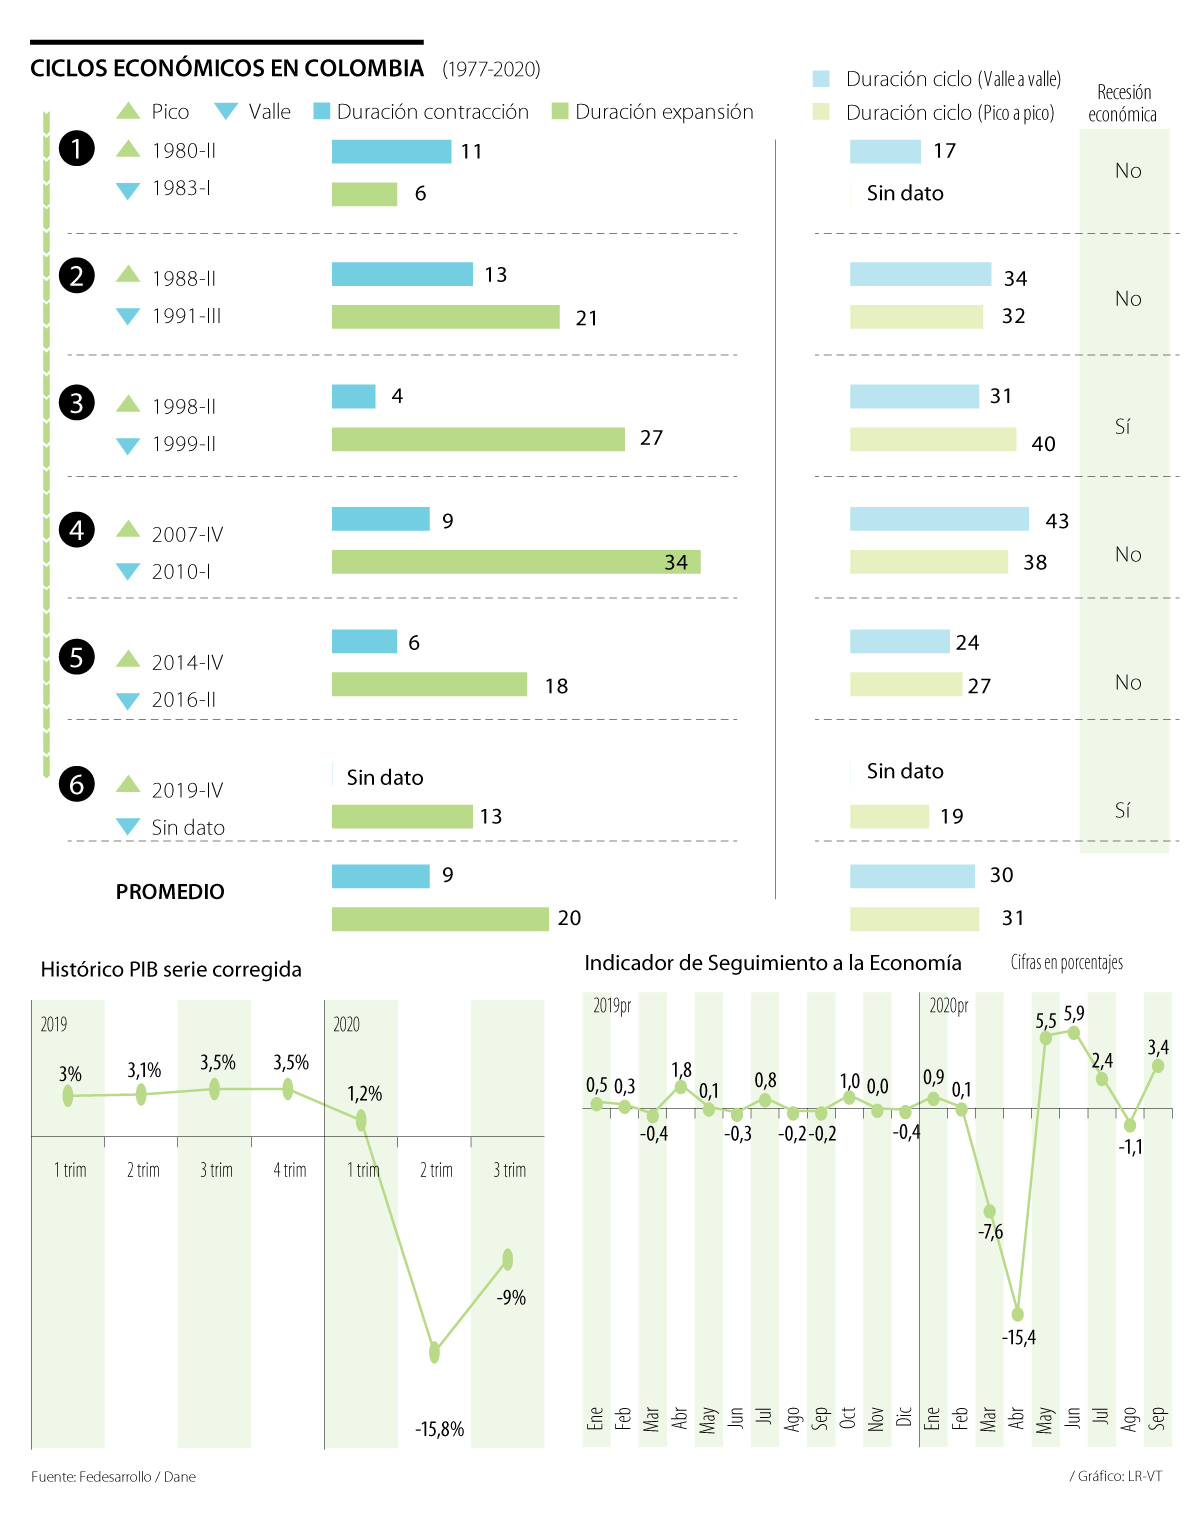Click the valley-to-valley bar labeled 43
The width and height of the screenshot is (1200, 1519).
939,519
